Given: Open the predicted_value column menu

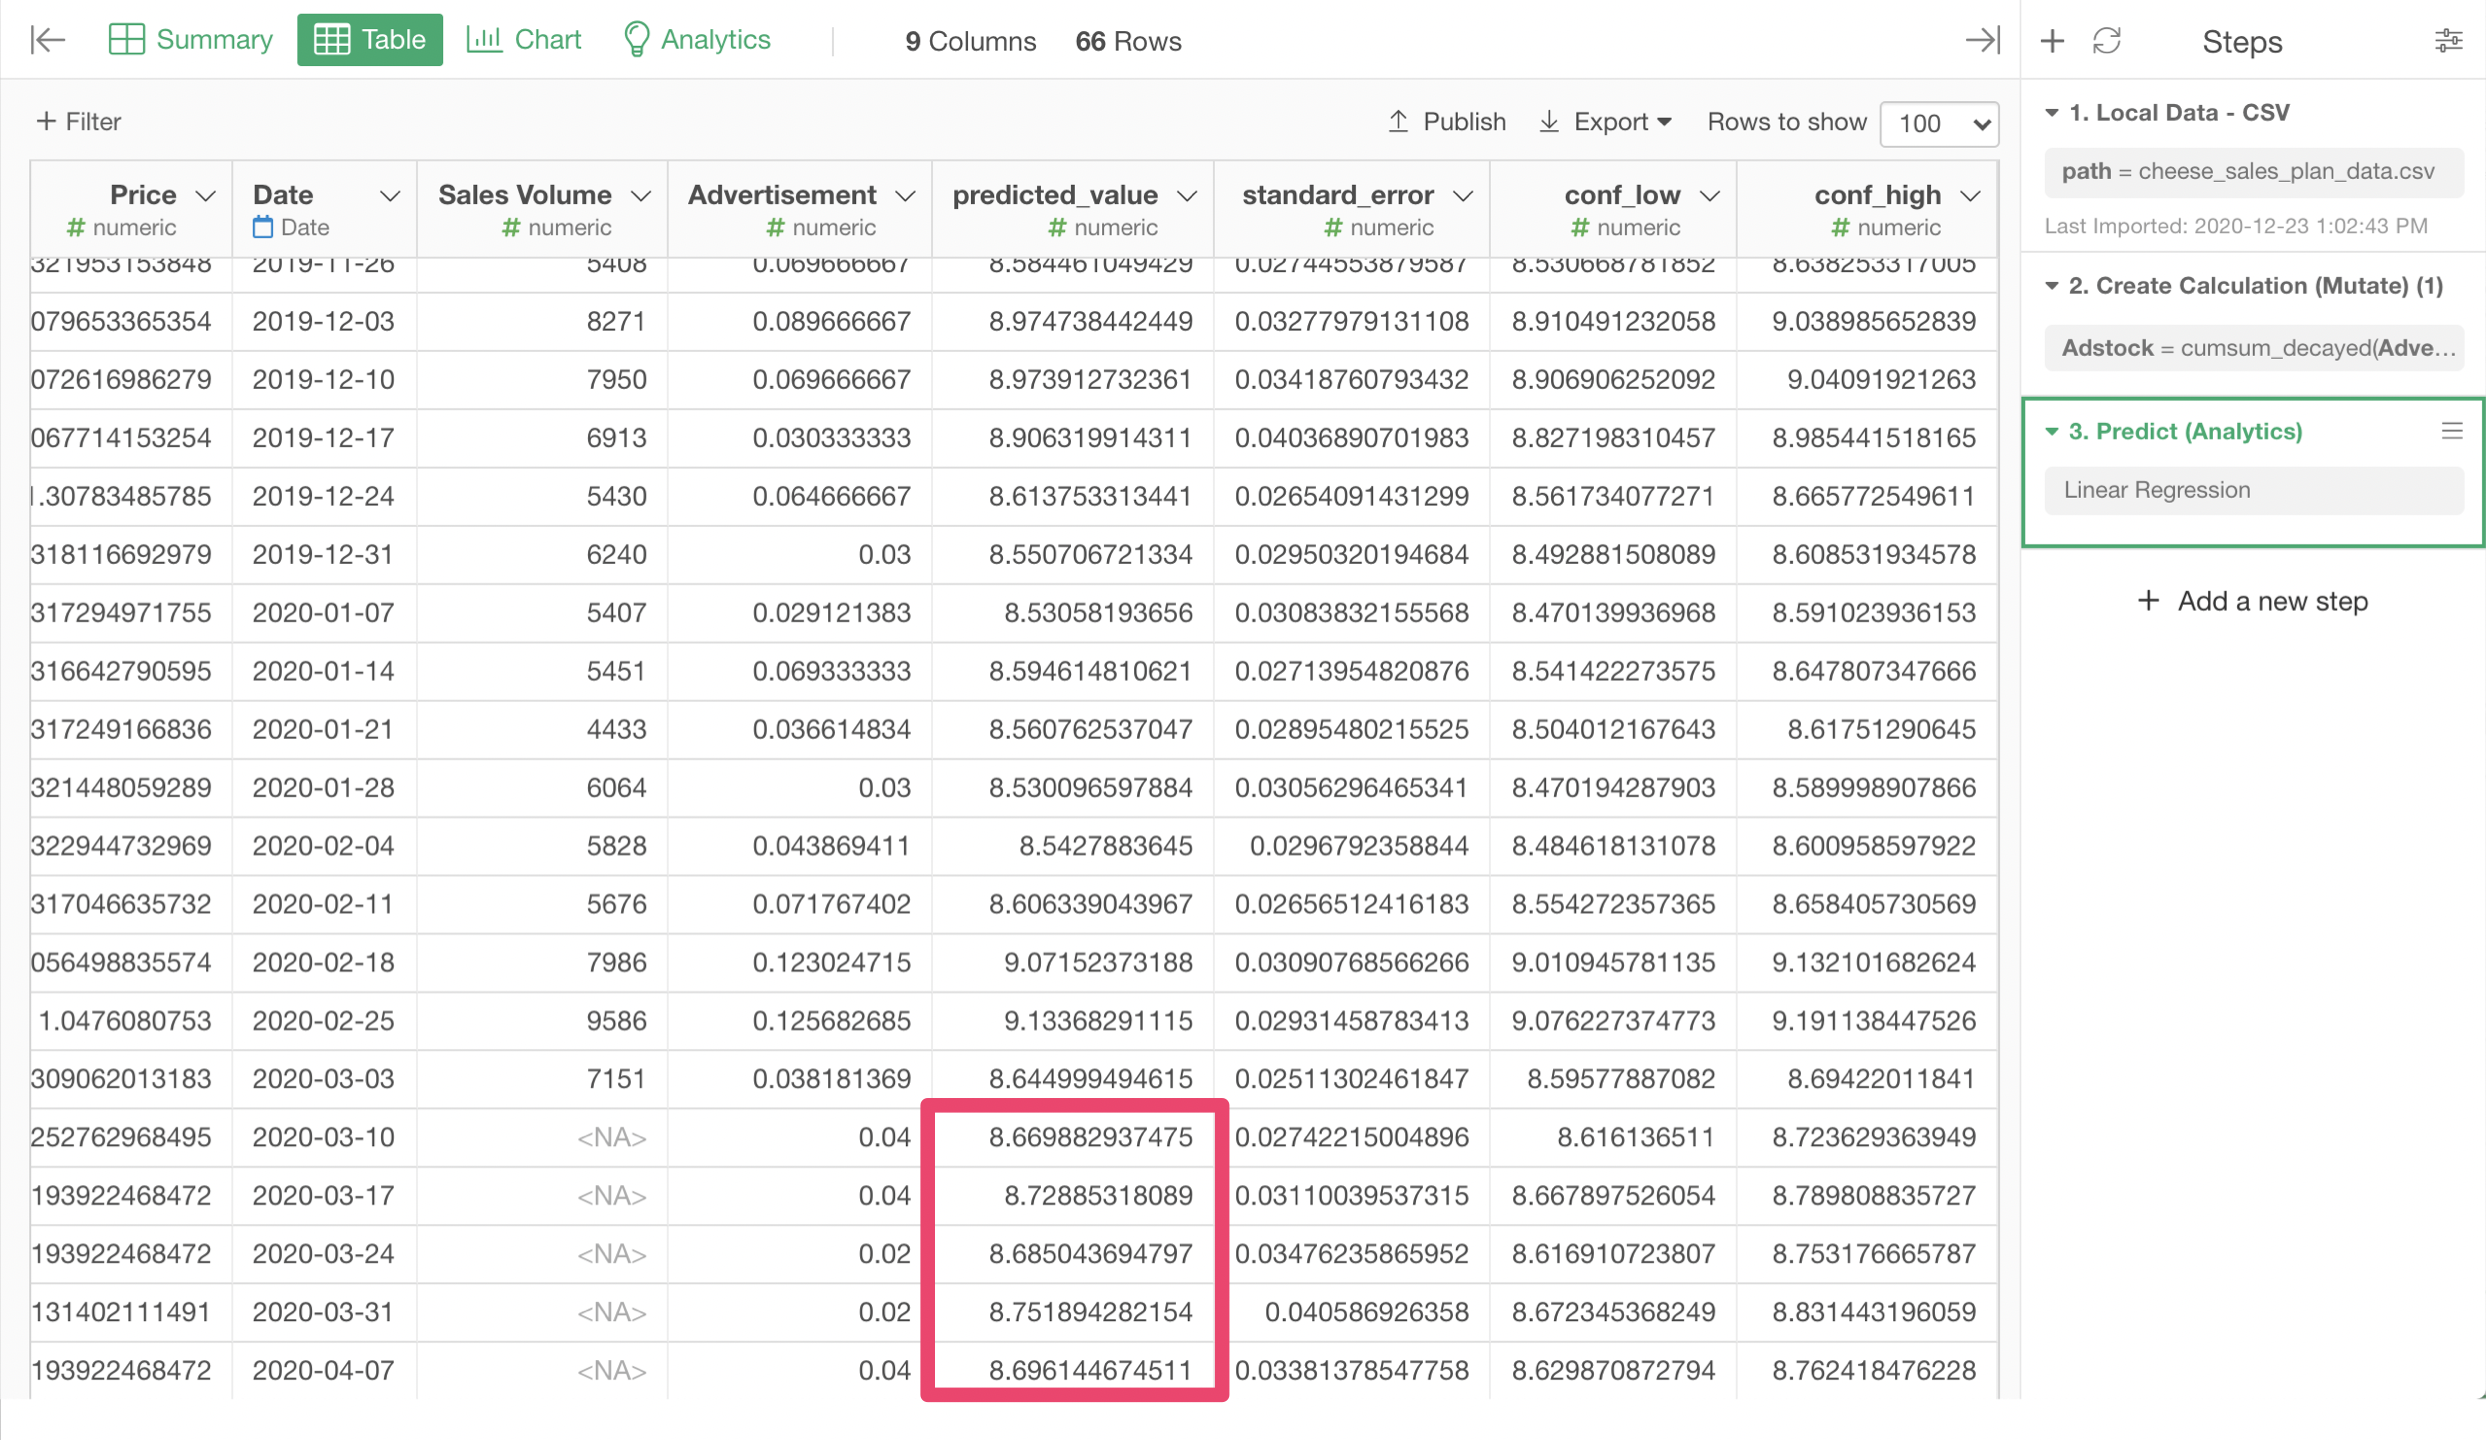Looking at the screenshot, I should click(x=1187, y=196).
